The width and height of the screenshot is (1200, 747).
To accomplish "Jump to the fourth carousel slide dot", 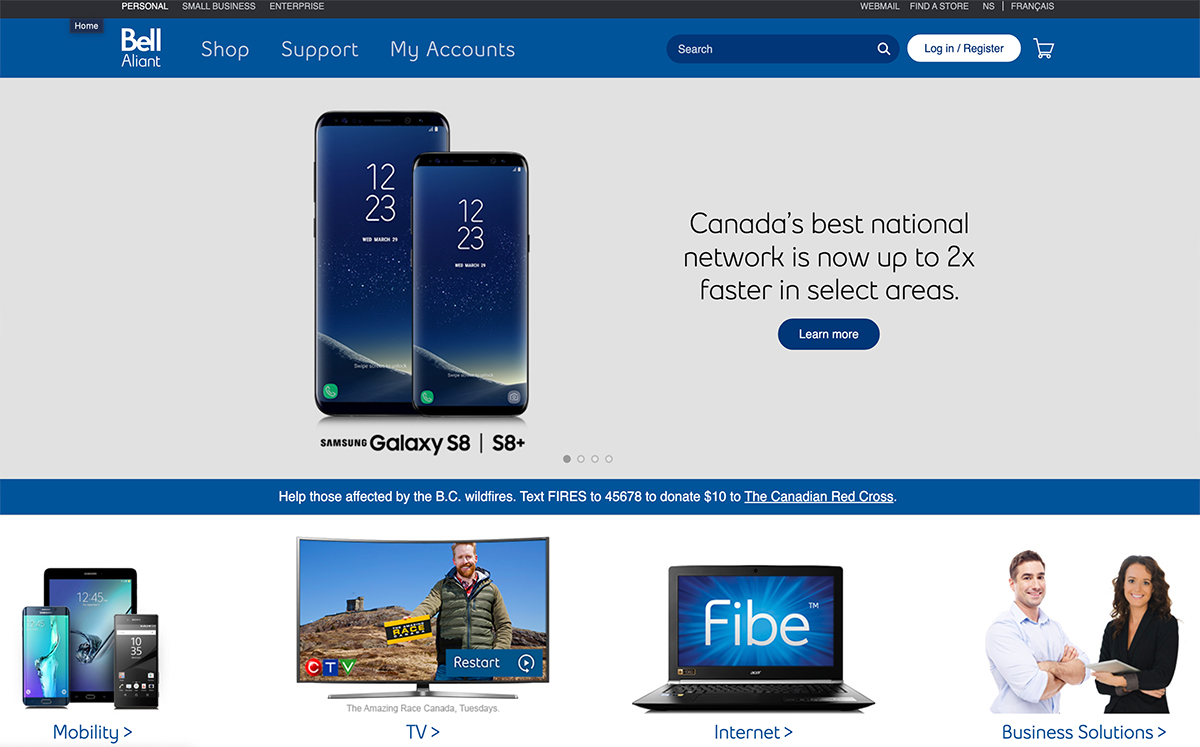I will point(609,459).
